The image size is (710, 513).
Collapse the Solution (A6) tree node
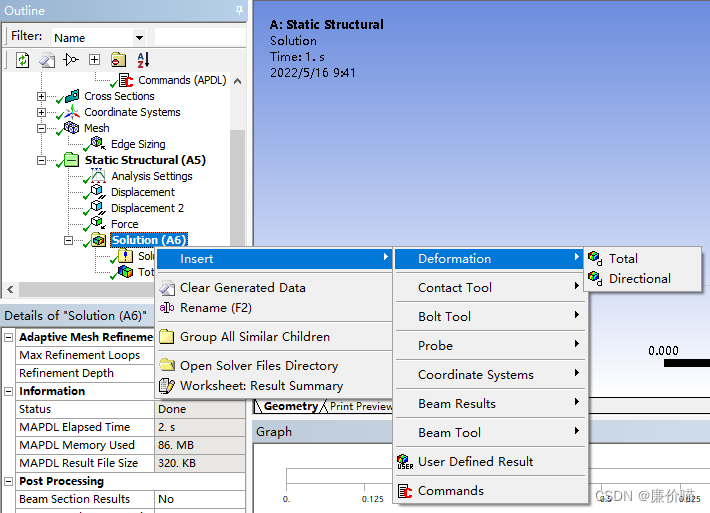(x=68, y=240)
